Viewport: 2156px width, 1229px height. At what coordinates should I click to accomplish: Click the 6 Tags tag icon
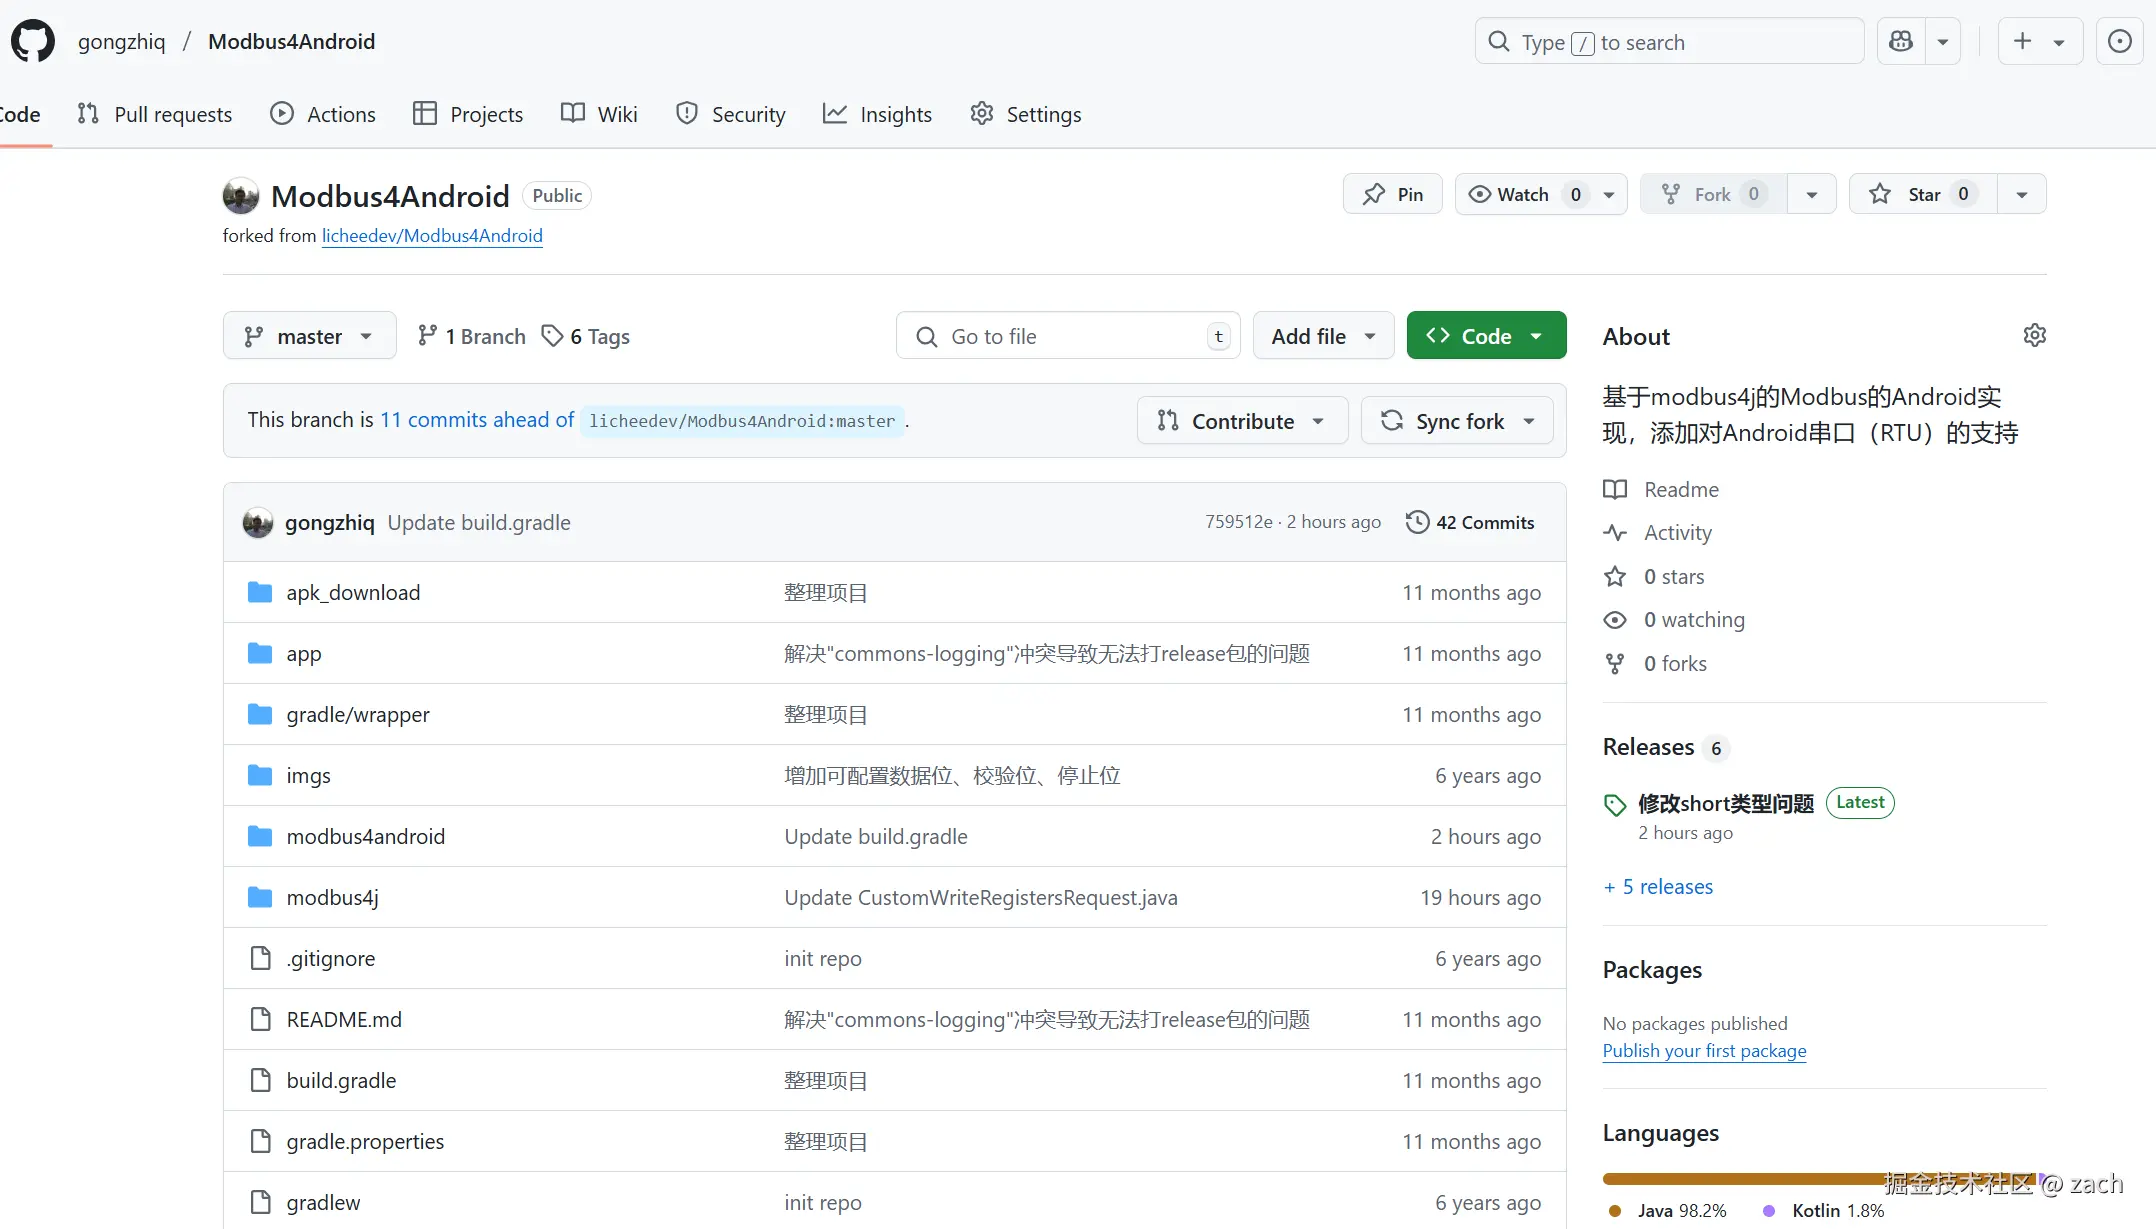(x=552, y=336)
